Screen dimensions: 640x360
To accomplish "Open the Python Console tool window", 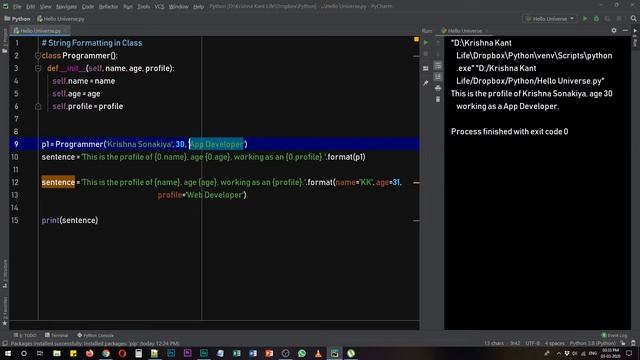I will click(95, 335).
